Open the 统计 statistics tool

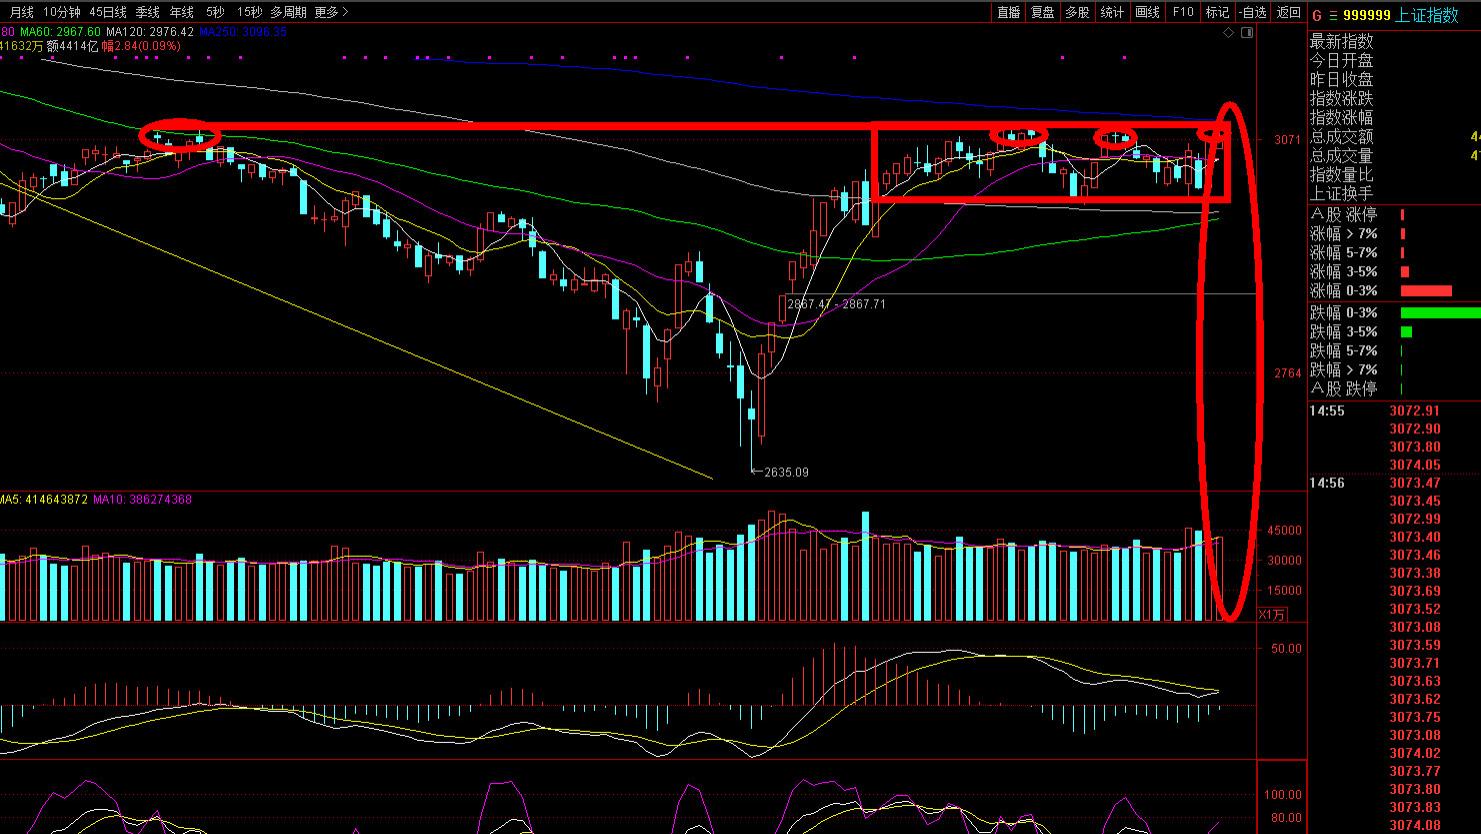click(1112, 12)
